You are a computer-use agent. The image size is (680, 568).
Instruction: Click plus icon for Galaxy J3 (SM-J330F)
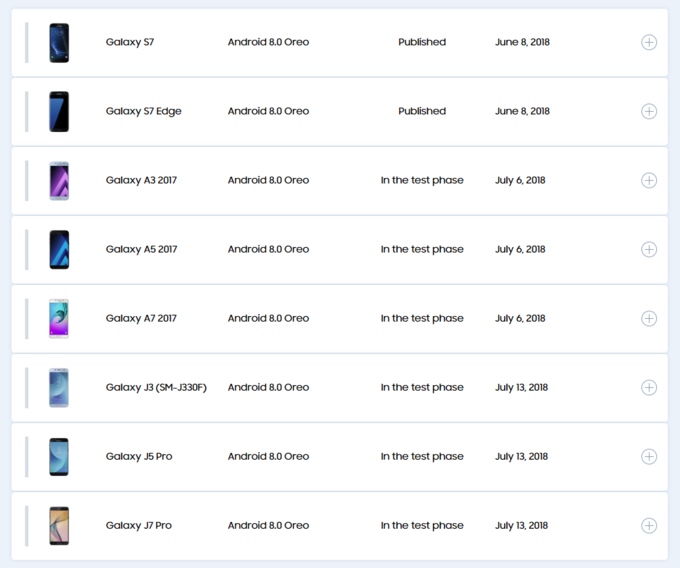[x=649, y=387]
